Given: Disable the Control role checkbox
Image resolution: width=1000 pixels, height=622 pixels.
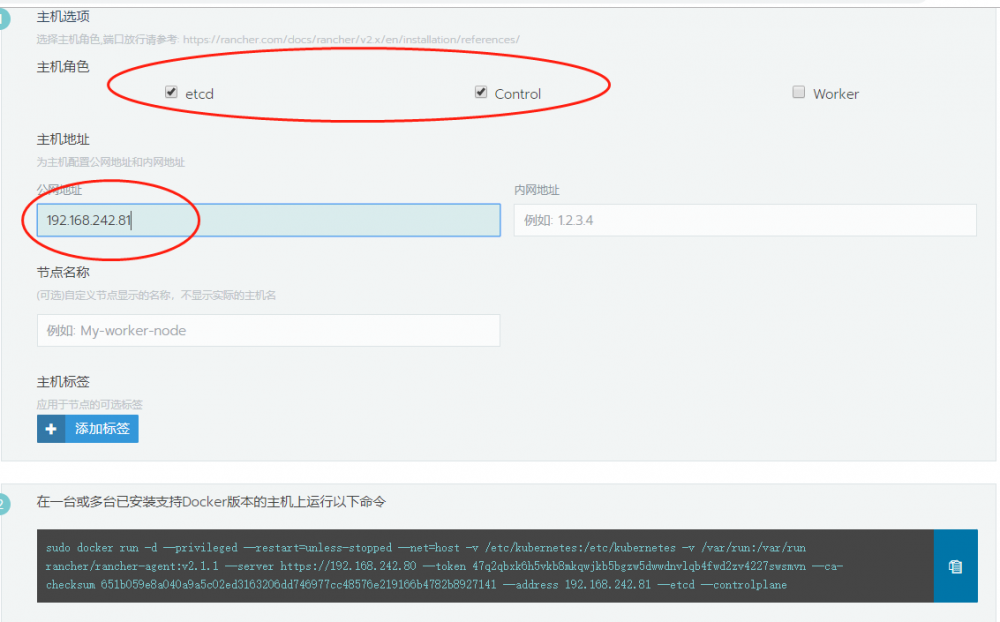Looking at the screenshot, I should pos(480,92).
